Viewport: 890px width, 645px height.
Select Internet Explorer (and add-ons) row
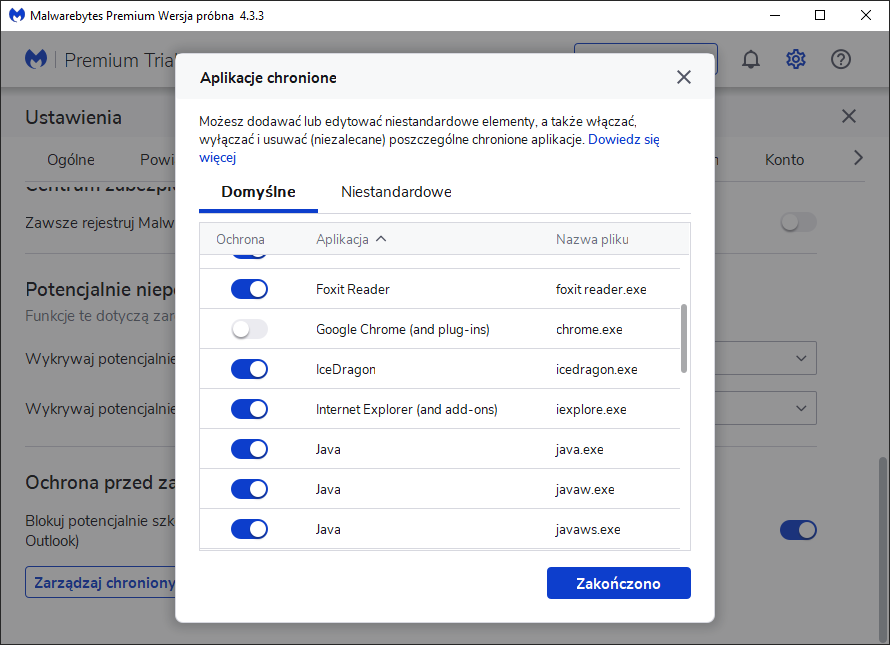click(x=440, y=409)
